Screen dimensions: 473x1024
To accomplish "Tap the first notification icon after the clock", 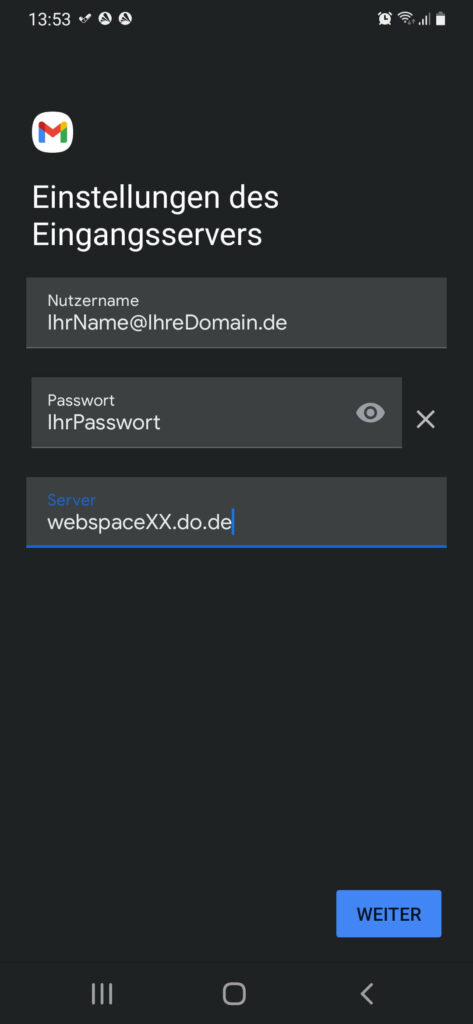I will click(x=85, y=19).
